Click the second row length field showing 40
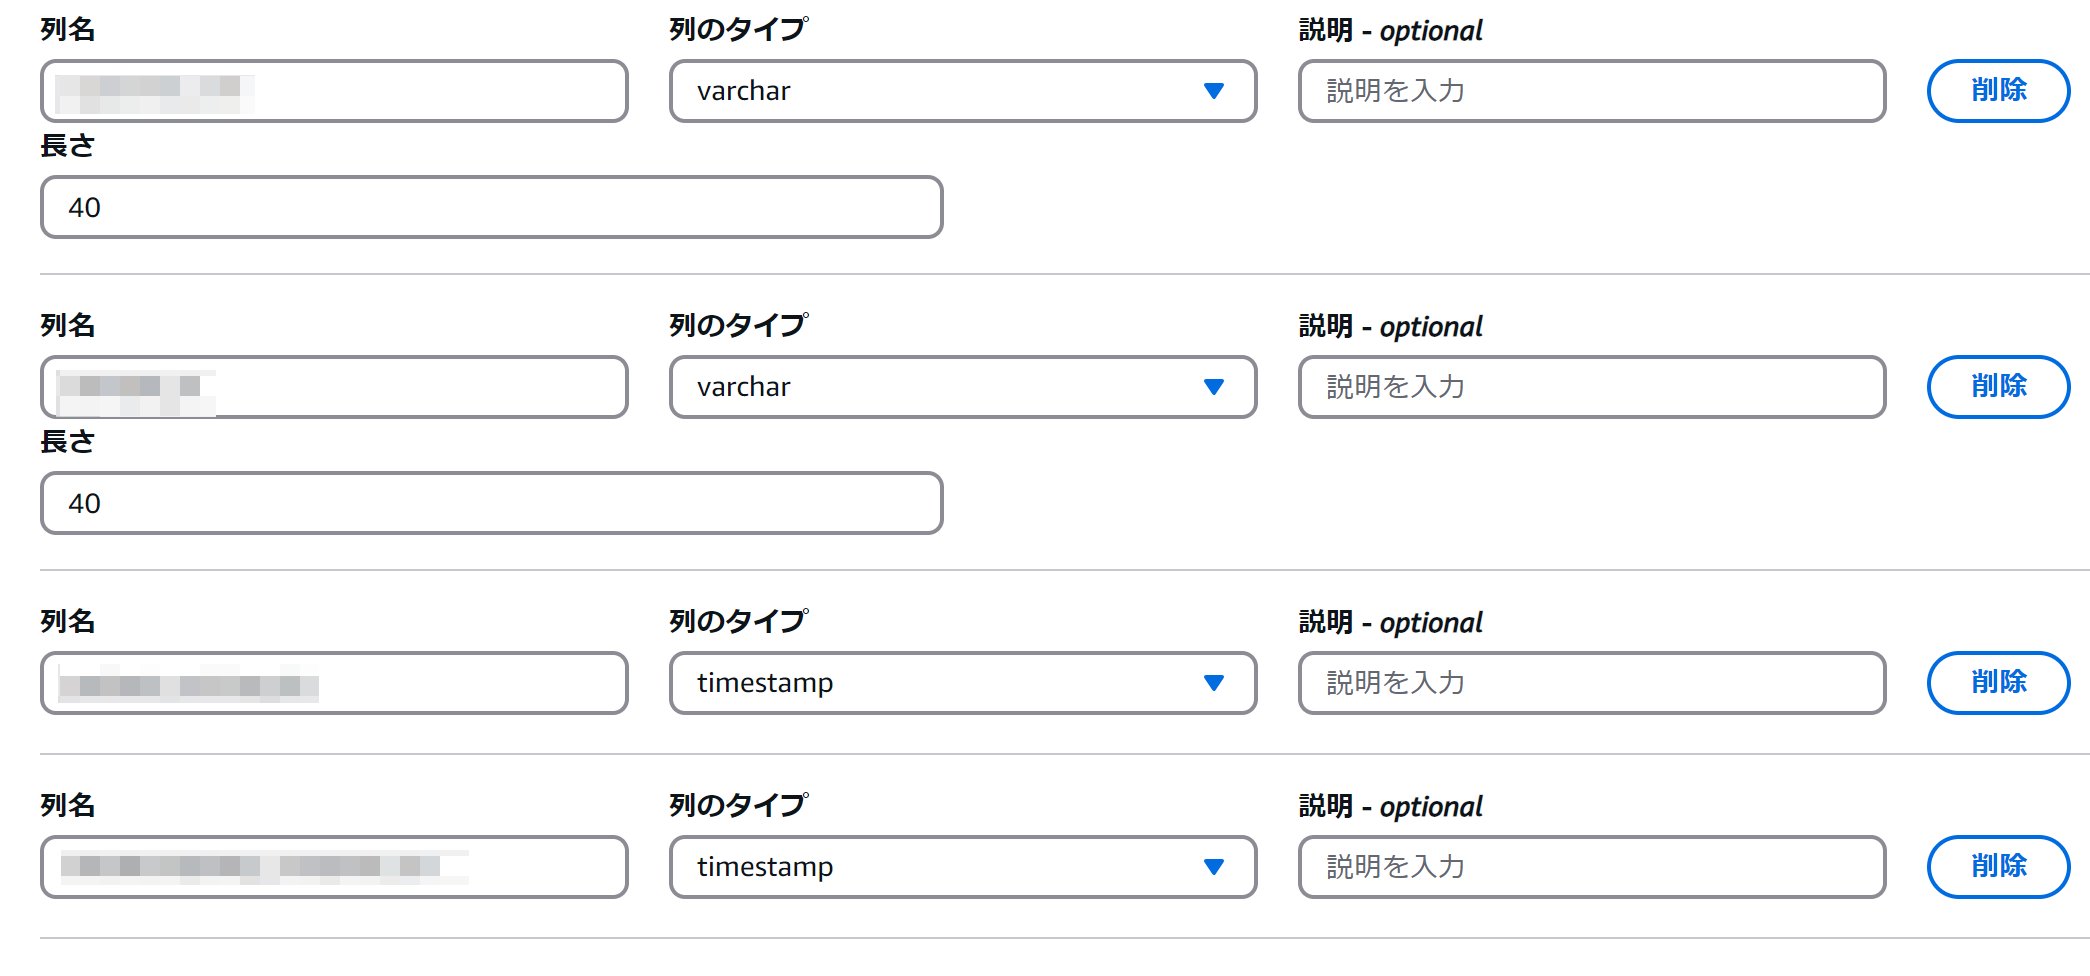Screen dimensions: 2090x976 [x=491, y=503]
